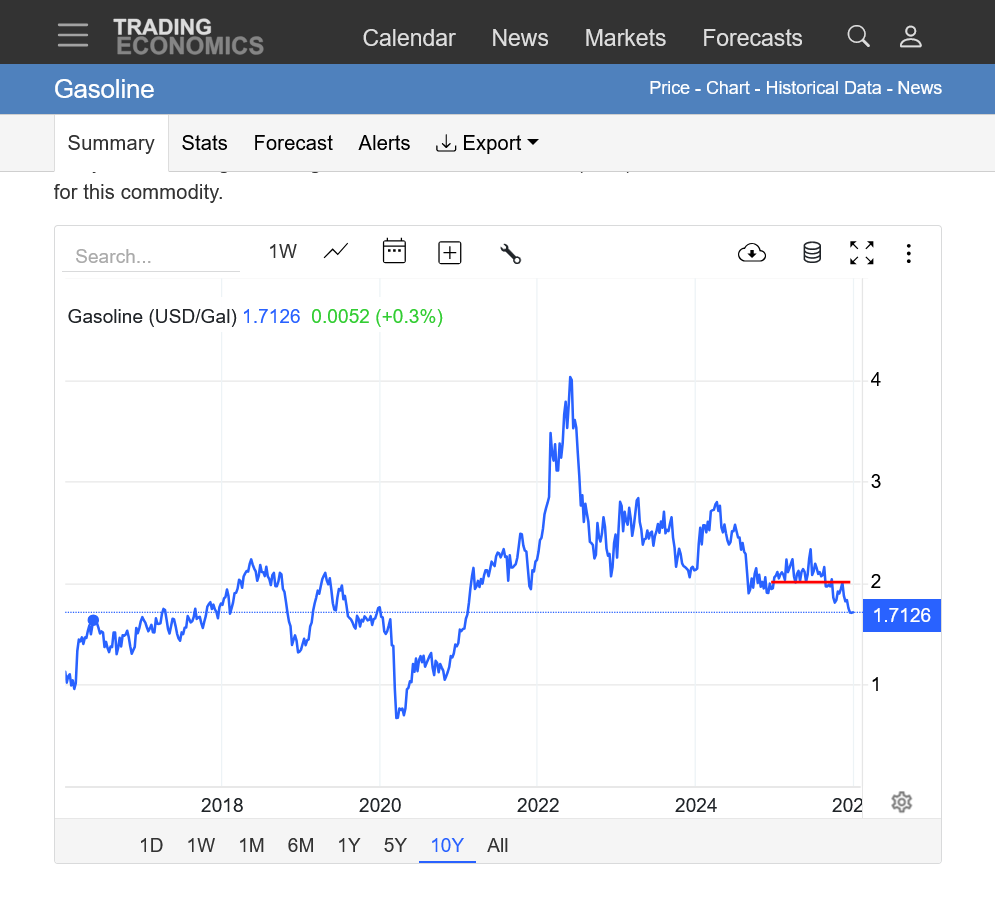Expand the Export dropdown
Viewport: 995px width, 902px height.
point(488,143)
